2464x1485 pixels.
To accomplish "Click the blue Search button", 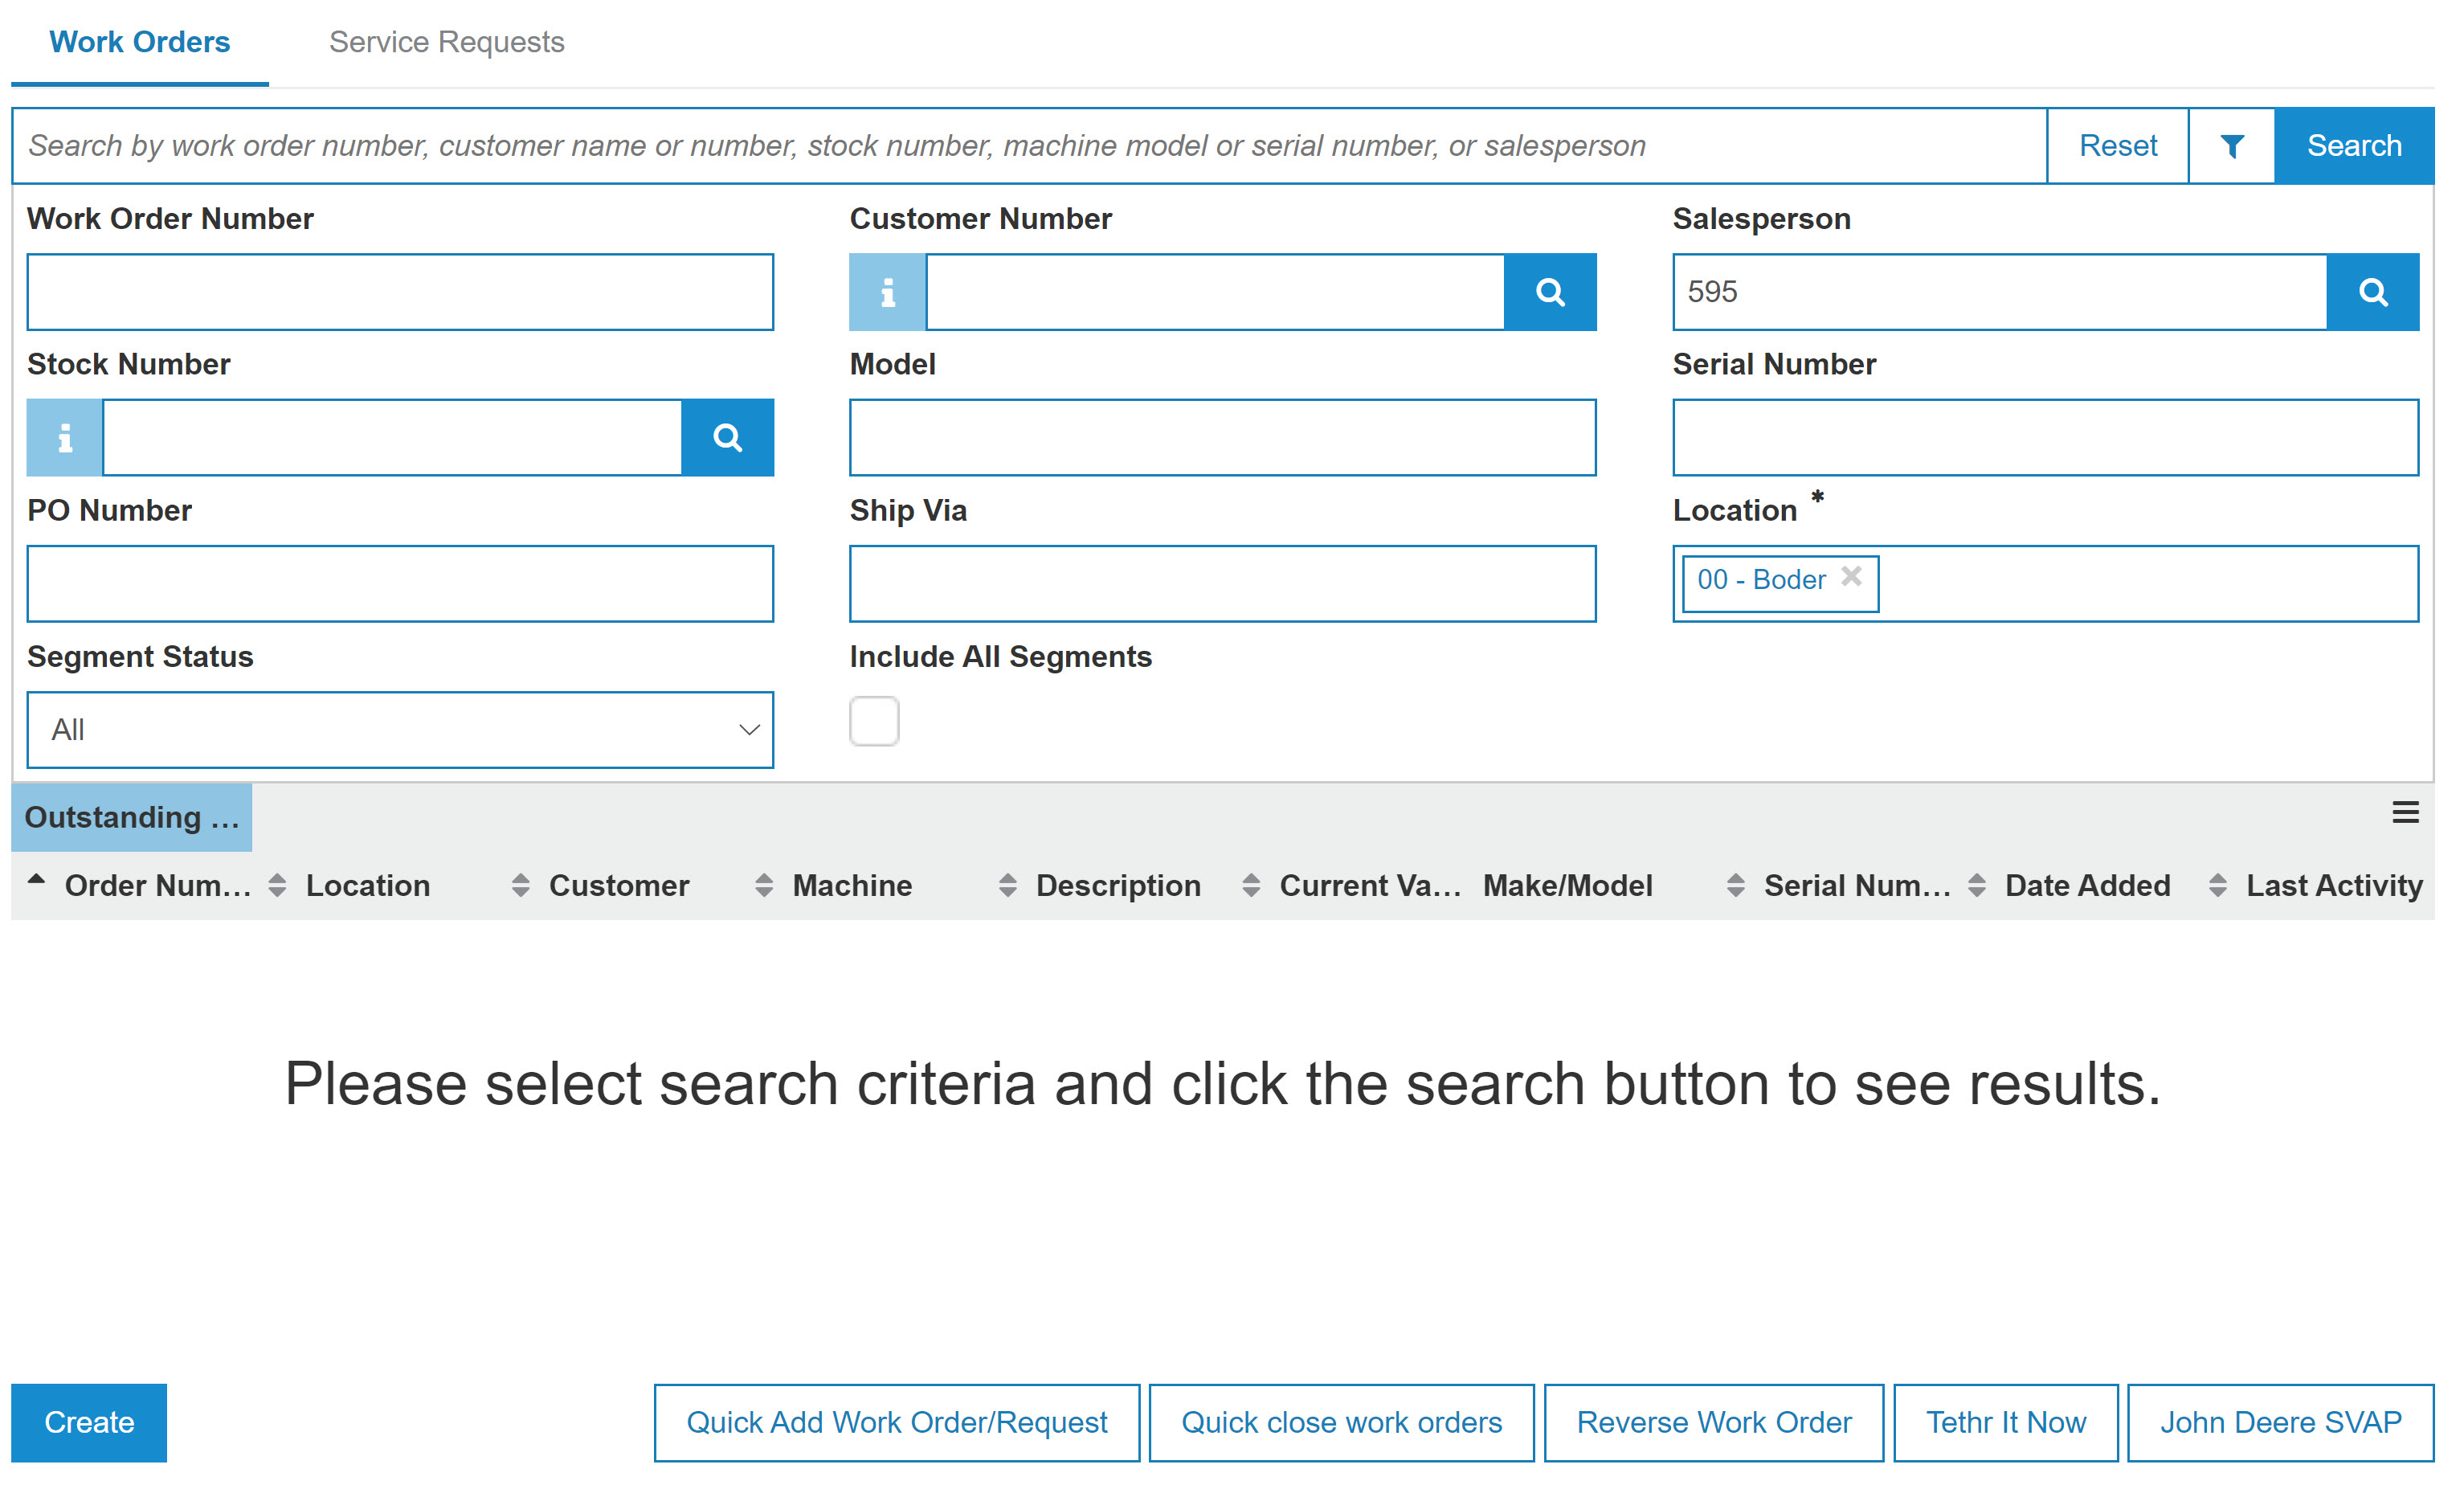I will (x=2354, y=146).
